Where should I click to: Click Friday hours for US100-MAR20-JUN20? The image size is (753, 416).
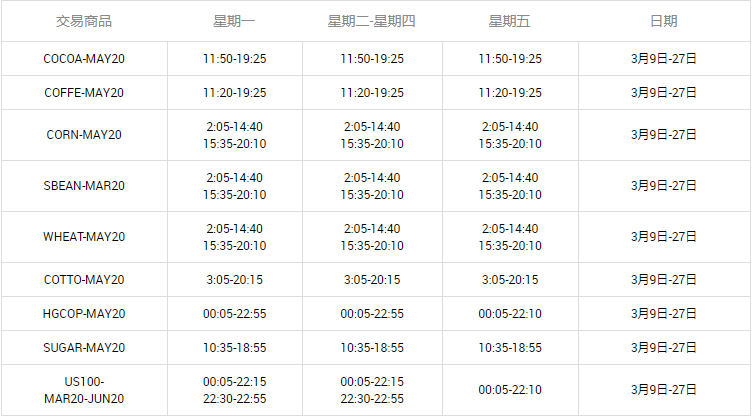510,390
